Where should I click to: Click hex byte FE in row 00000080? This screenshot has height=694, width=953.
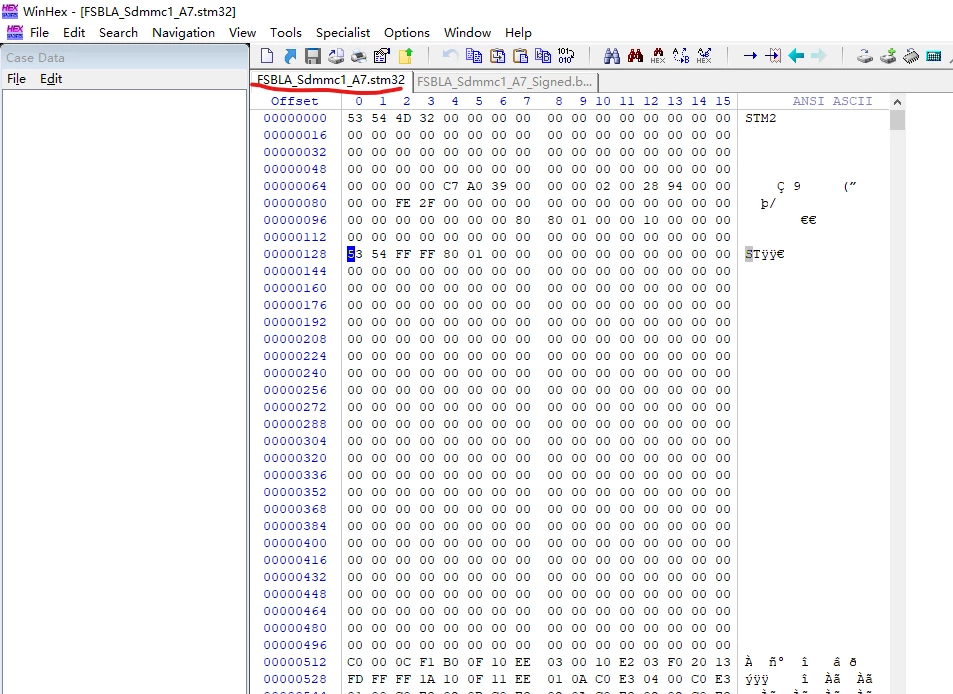(403, 203)
